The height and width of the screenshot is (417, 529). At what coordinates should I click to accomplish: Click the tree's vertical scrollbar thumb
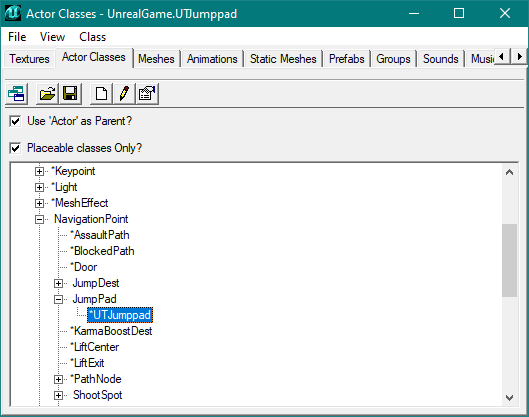point(509,260)
